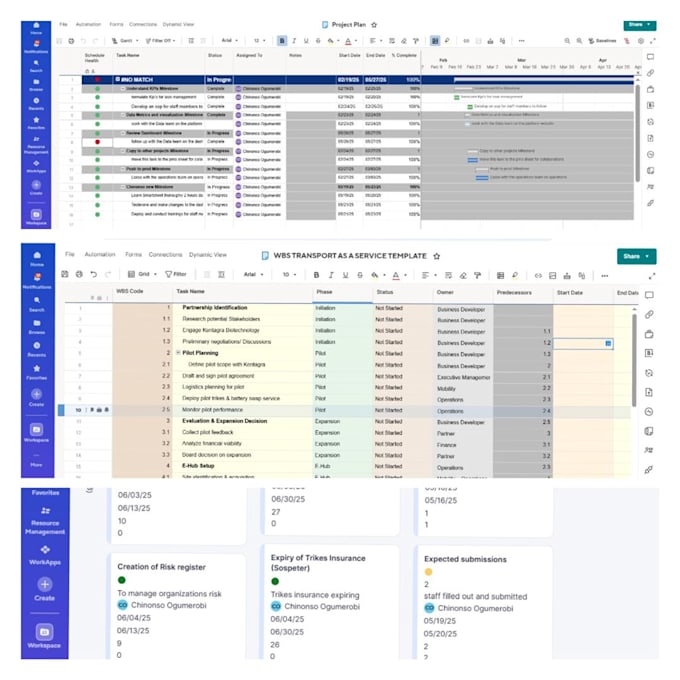Open Automation menu in Project Plan window
Screen dimensions: 680x680
tap(88, 24)
